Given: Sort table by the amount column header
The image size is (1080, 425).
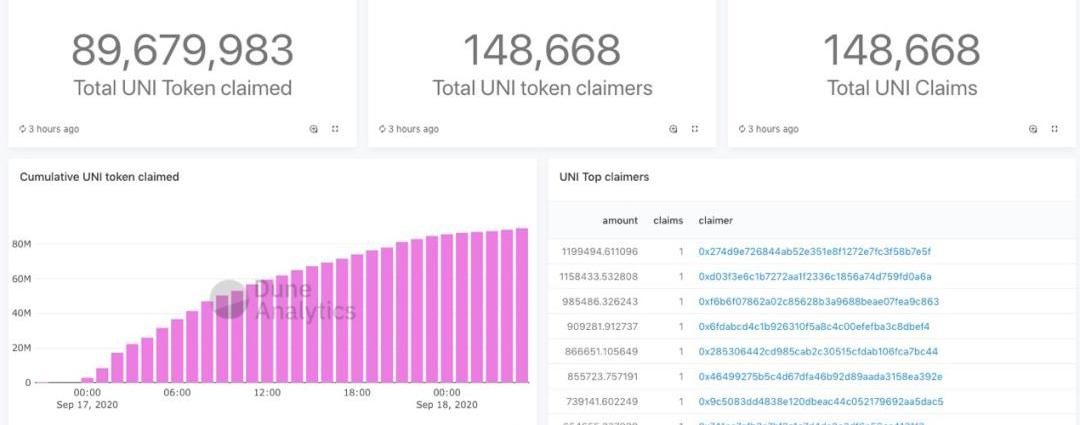Looking at the screenshot, I should (x=619, y=220).
